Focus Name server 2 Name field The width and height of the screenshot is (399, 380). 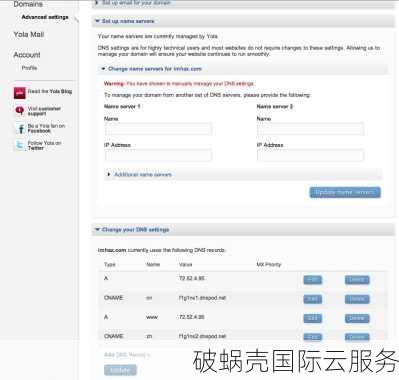310,129
